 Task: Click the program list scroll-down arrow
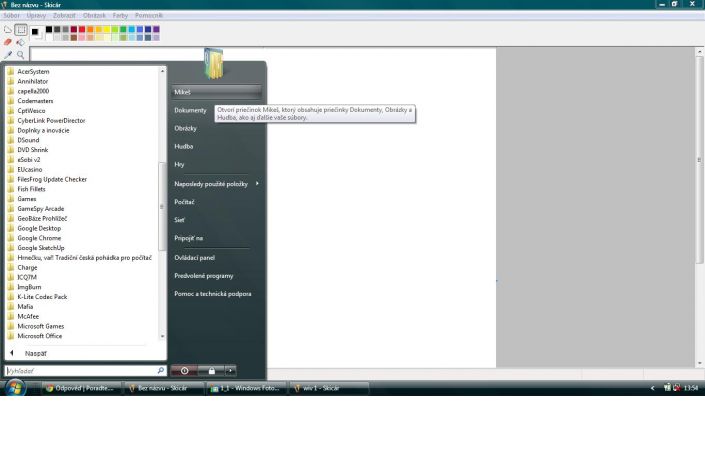click(x=162, y=336)
